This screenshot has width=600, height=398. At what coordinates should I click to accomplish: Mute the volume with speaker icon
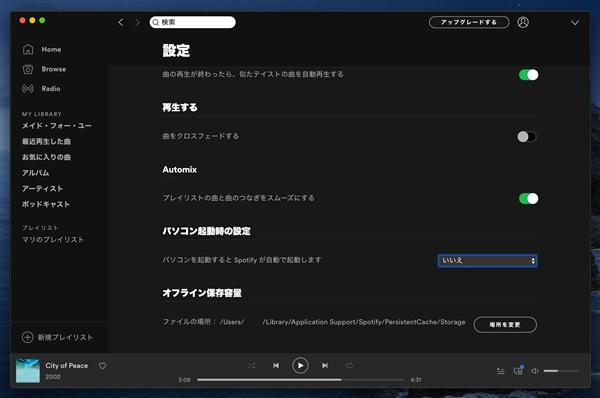535,371
